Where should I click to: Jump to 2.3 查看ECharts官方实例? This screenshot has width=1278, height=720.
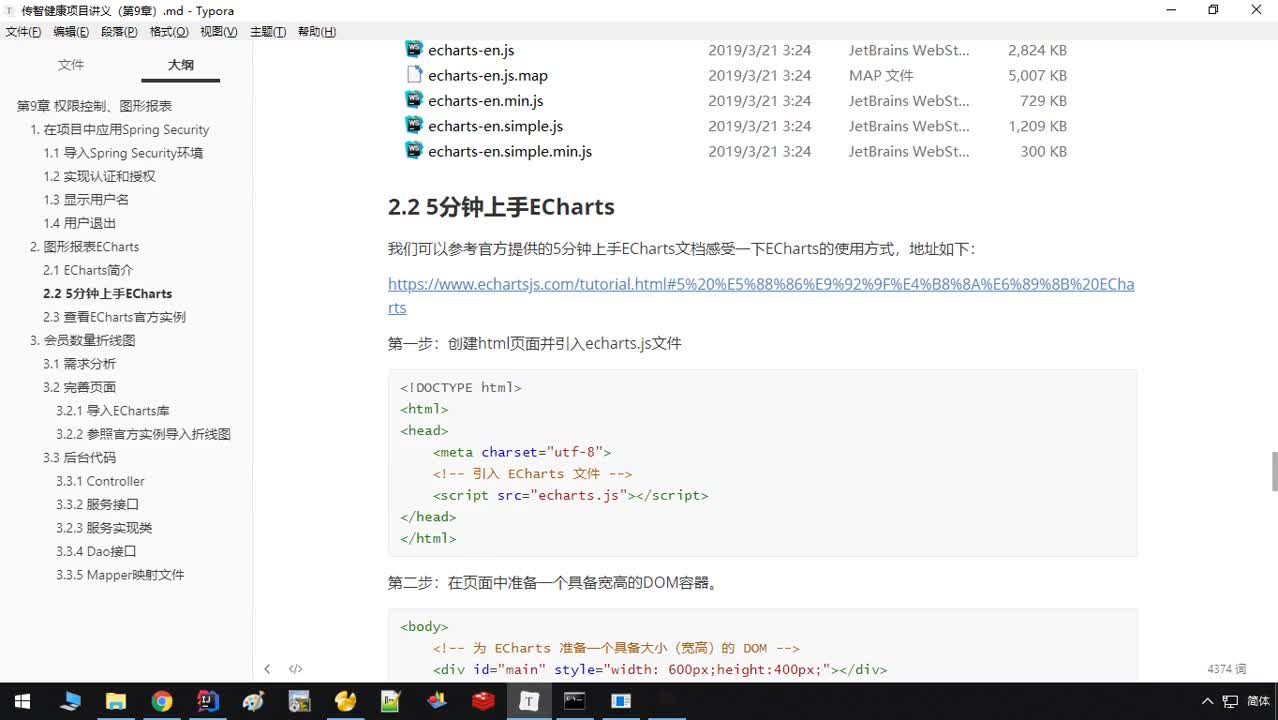[114, 317]
